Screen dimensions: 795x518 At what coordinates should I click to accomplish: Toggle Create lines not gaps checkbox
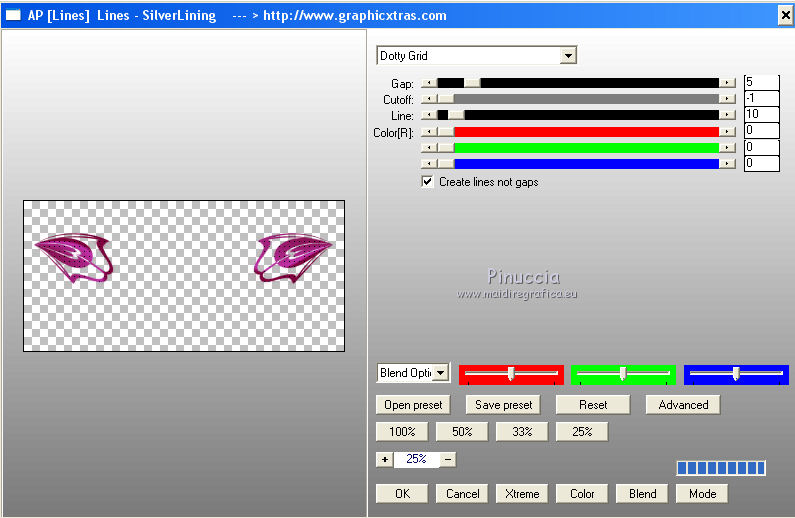[427, 182]
